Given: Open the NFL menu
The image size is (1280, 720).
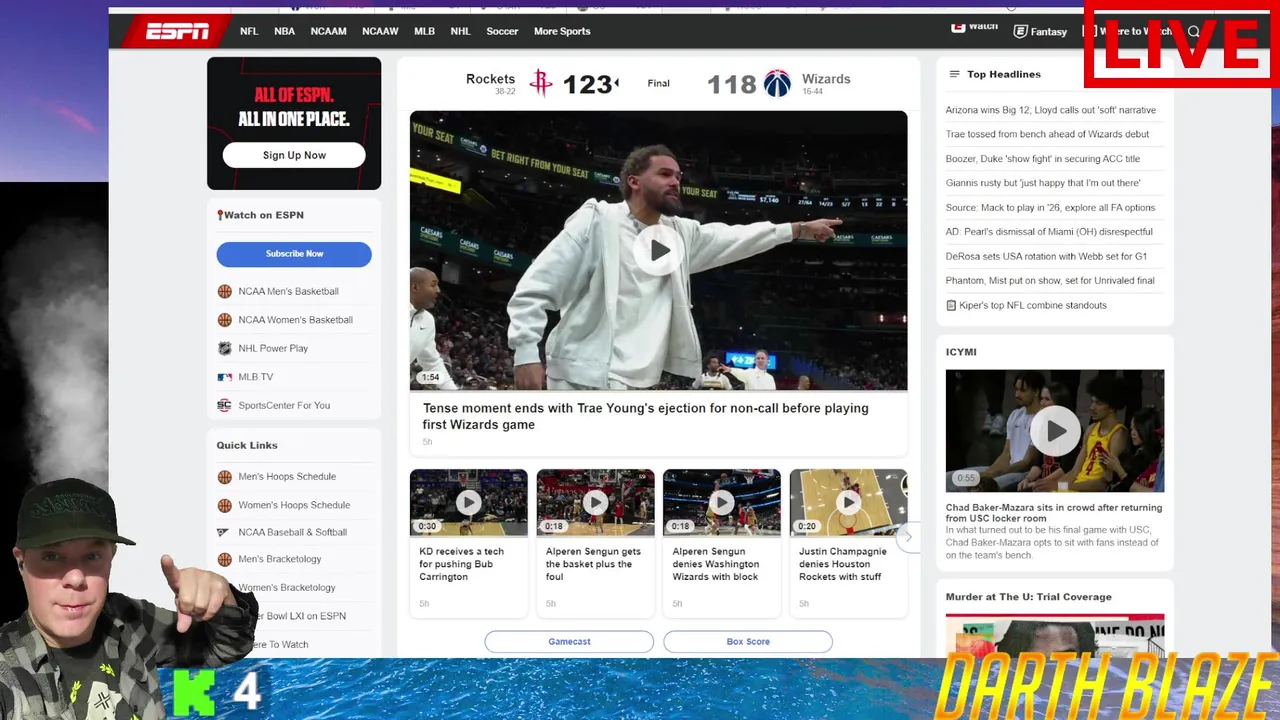Looking at the screenshot, I should pyautogui.click(x=249, y=31).
